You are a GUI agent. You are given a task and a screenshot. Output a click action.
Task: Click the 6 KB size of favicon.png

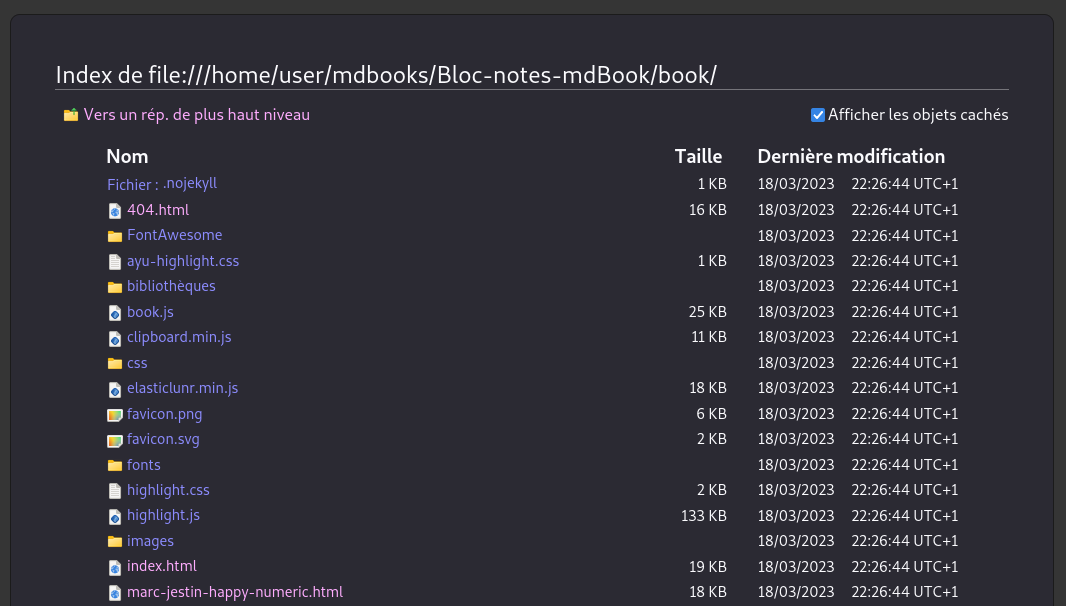pyautogui.click(x=711, y=414)
